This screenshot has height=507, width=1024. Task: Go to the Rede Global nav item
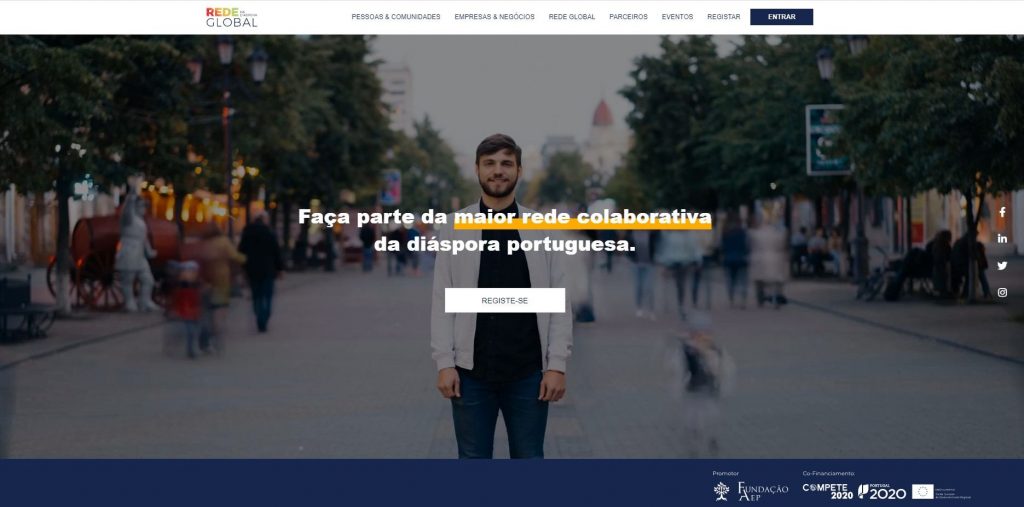[571, 17]
